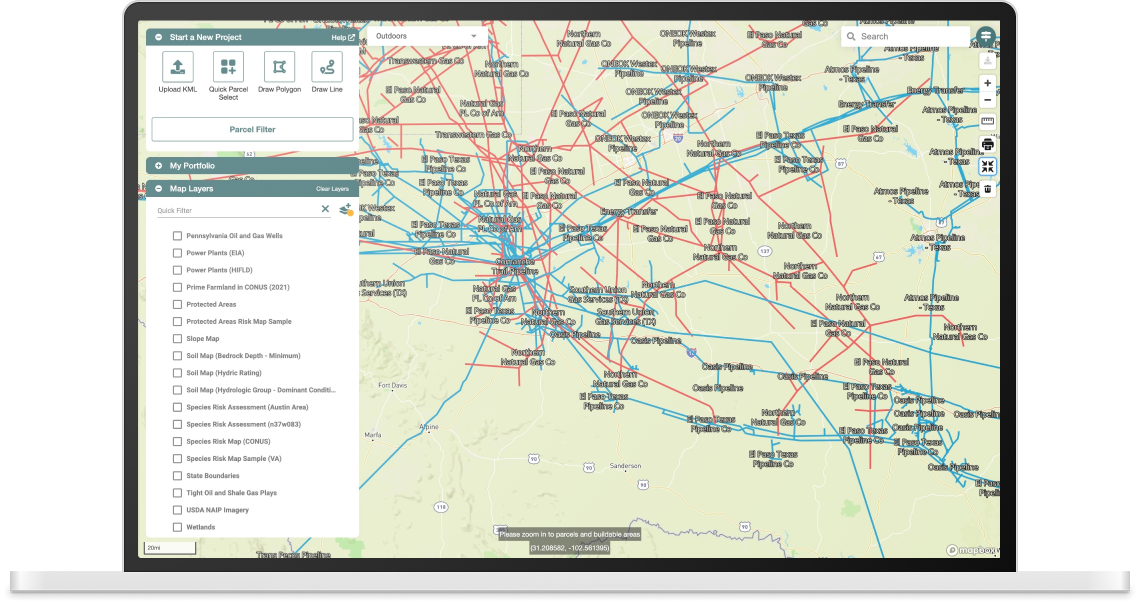Print the map using the printer icon
Viewport: 1139px width, 602px height.
click(x=987, y=145)
